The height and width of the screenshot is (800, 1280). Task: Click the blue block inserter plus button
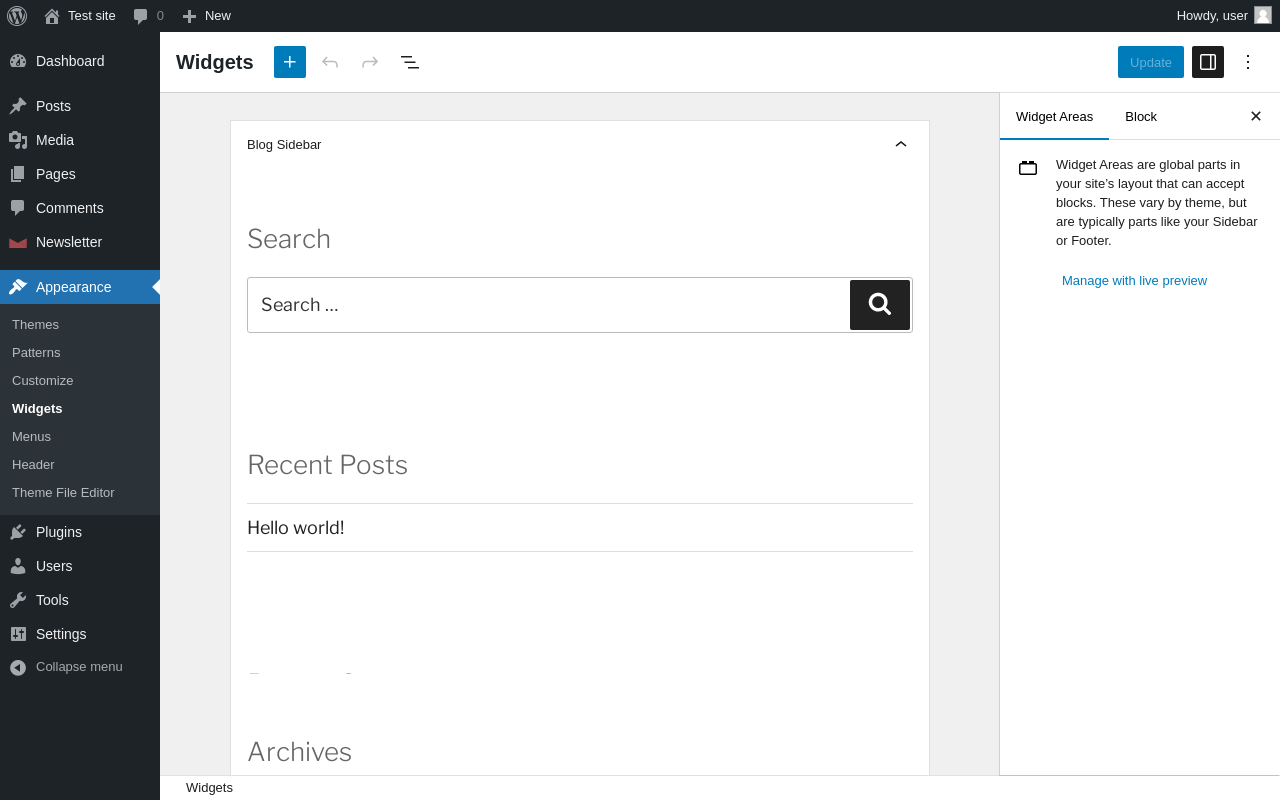coord(290,62)
